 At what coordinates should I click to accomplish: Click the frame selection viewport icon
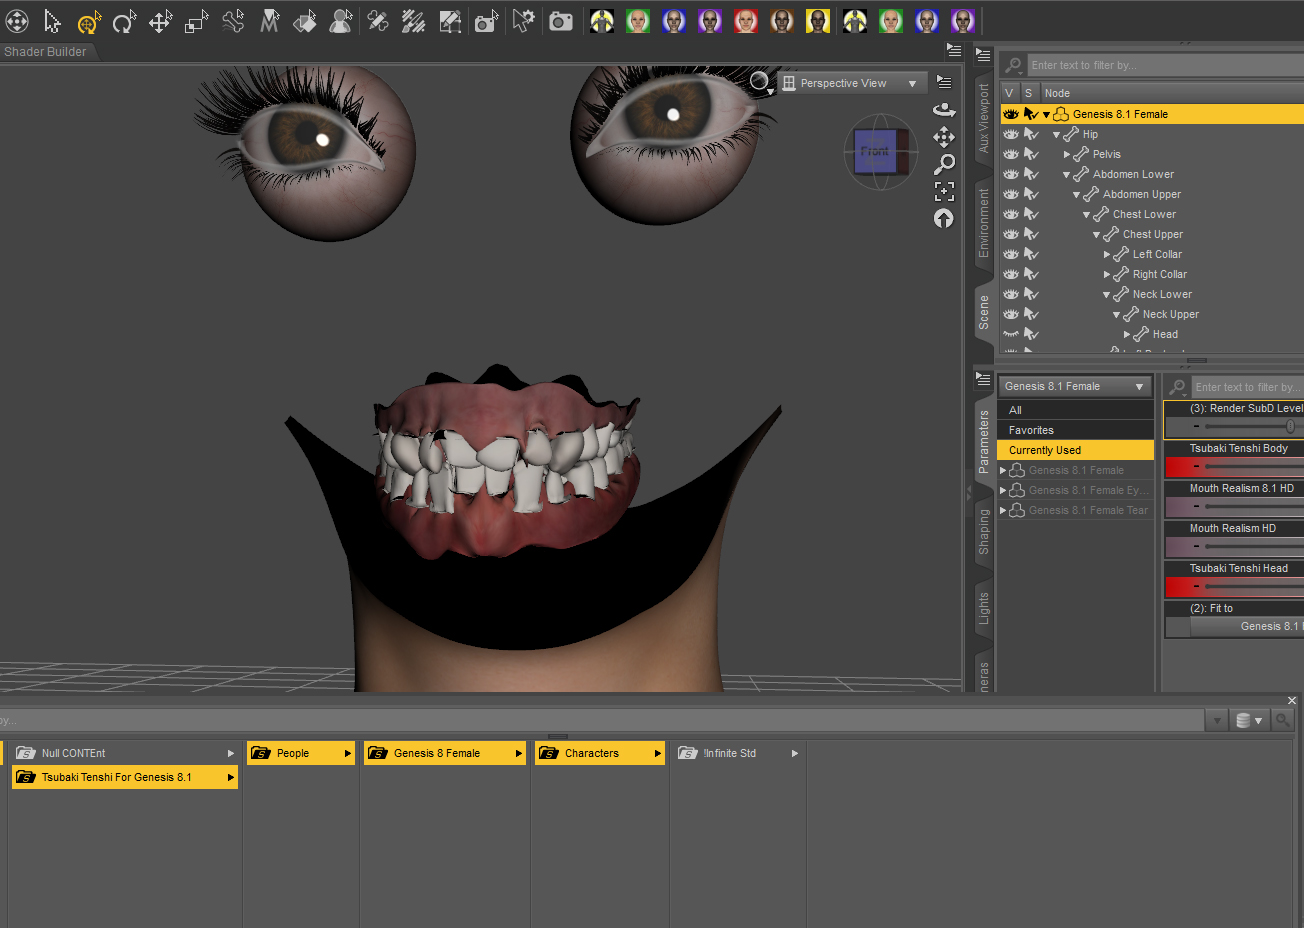(x=944, y=191)
